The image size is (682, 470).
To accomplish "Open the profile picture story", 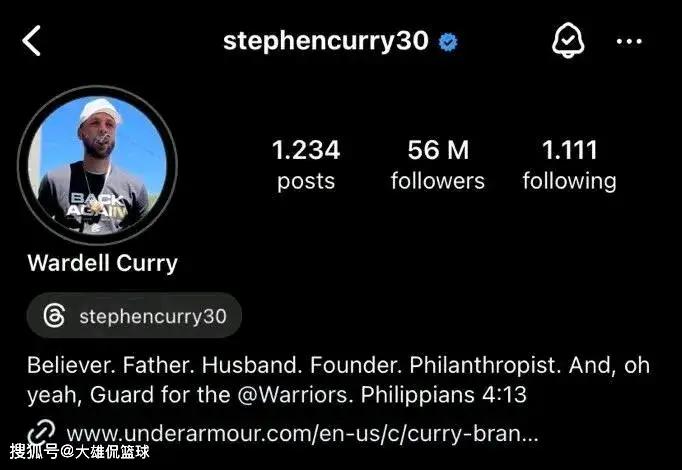I will point(97,165).
